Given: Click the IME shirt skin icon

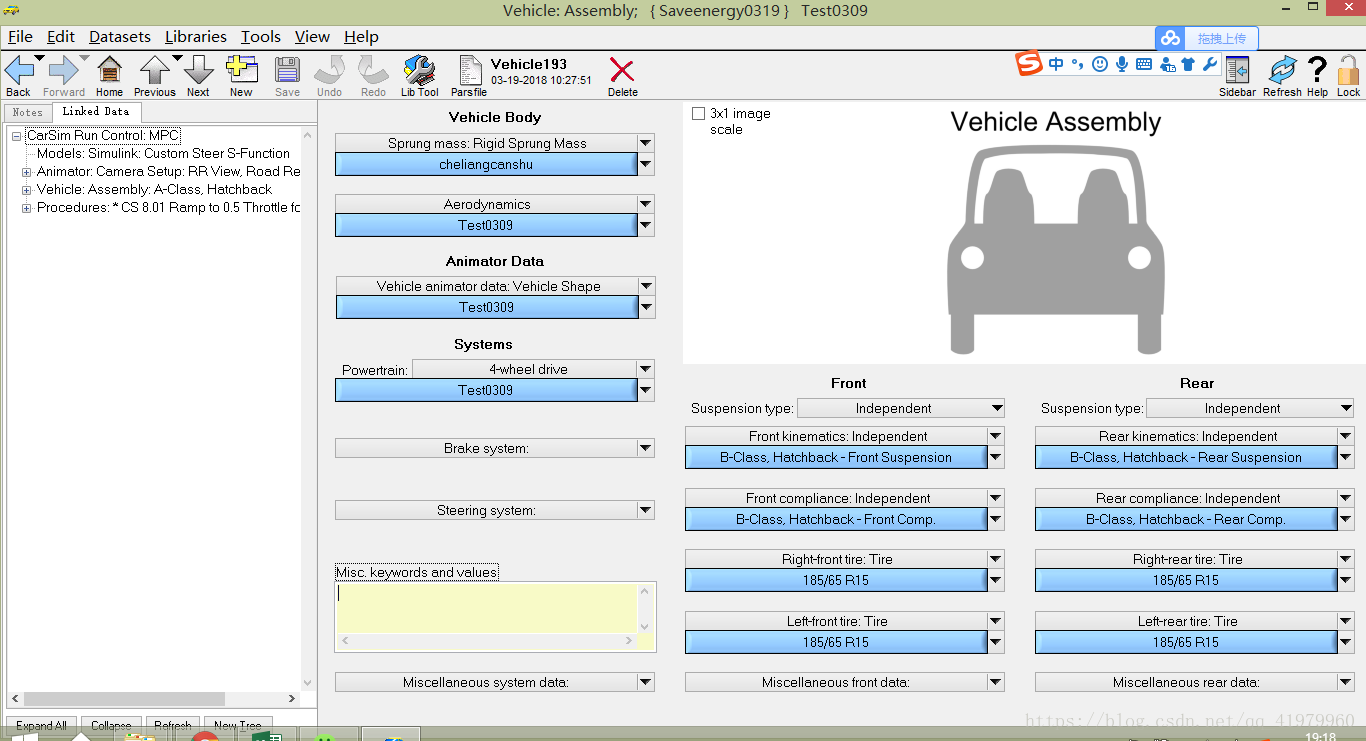Looking at the screenshot, I should click(x=1188, y=64).
